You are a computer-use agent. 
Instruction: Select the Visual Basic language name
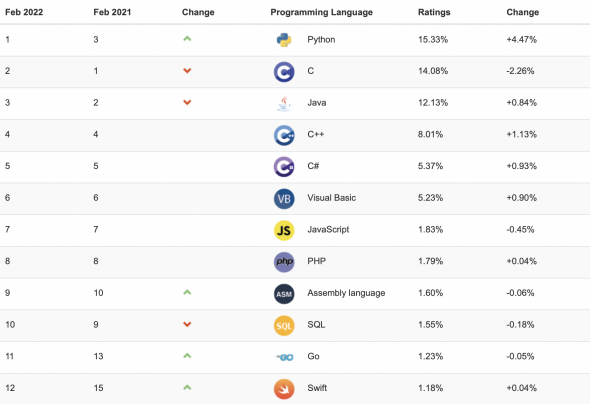[331, 198]
